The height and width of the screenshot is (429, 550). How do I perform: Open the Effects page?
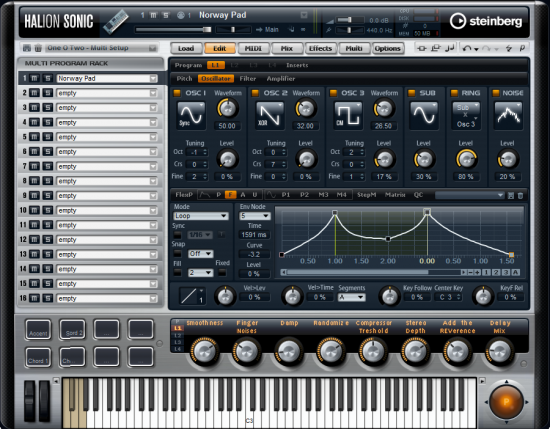tap(320, 48)
